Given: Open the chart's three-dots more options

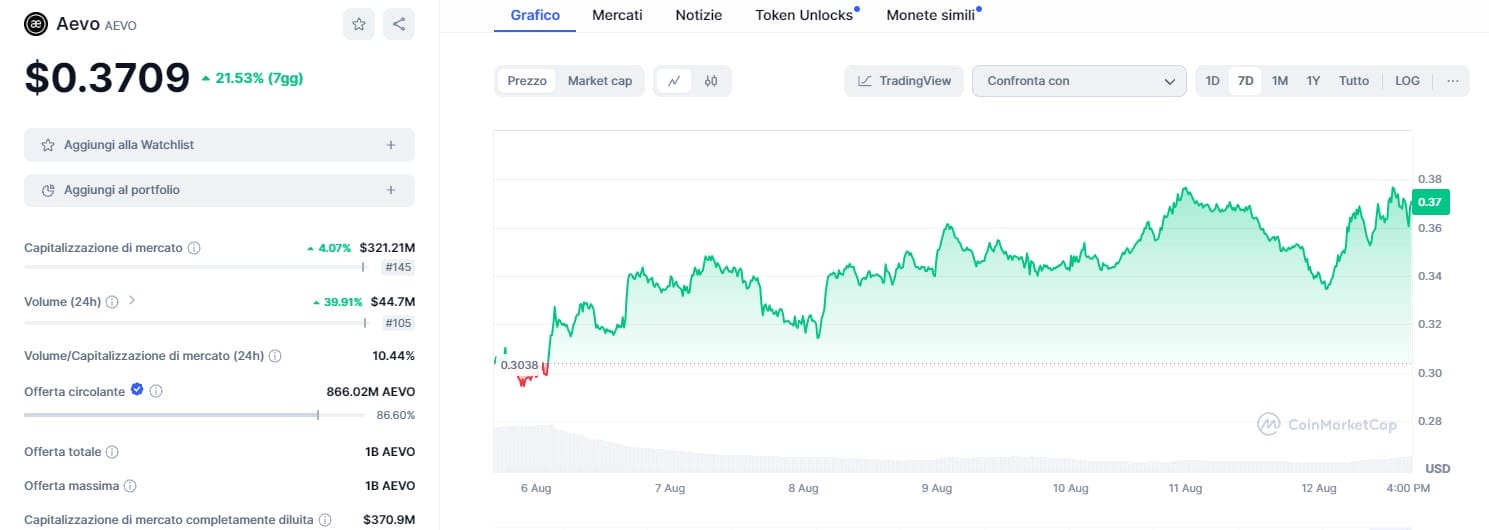Looking at the screenshot, I should [x=1453, y=81].
